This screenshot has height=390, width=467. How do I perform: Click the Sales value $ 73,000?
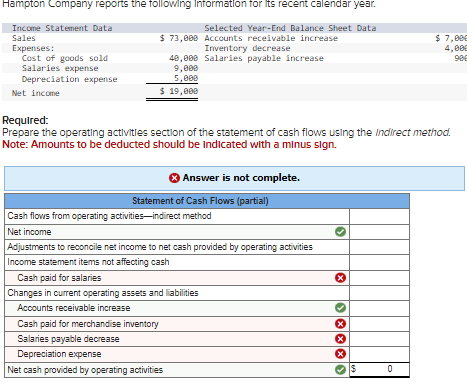point(179,38)
